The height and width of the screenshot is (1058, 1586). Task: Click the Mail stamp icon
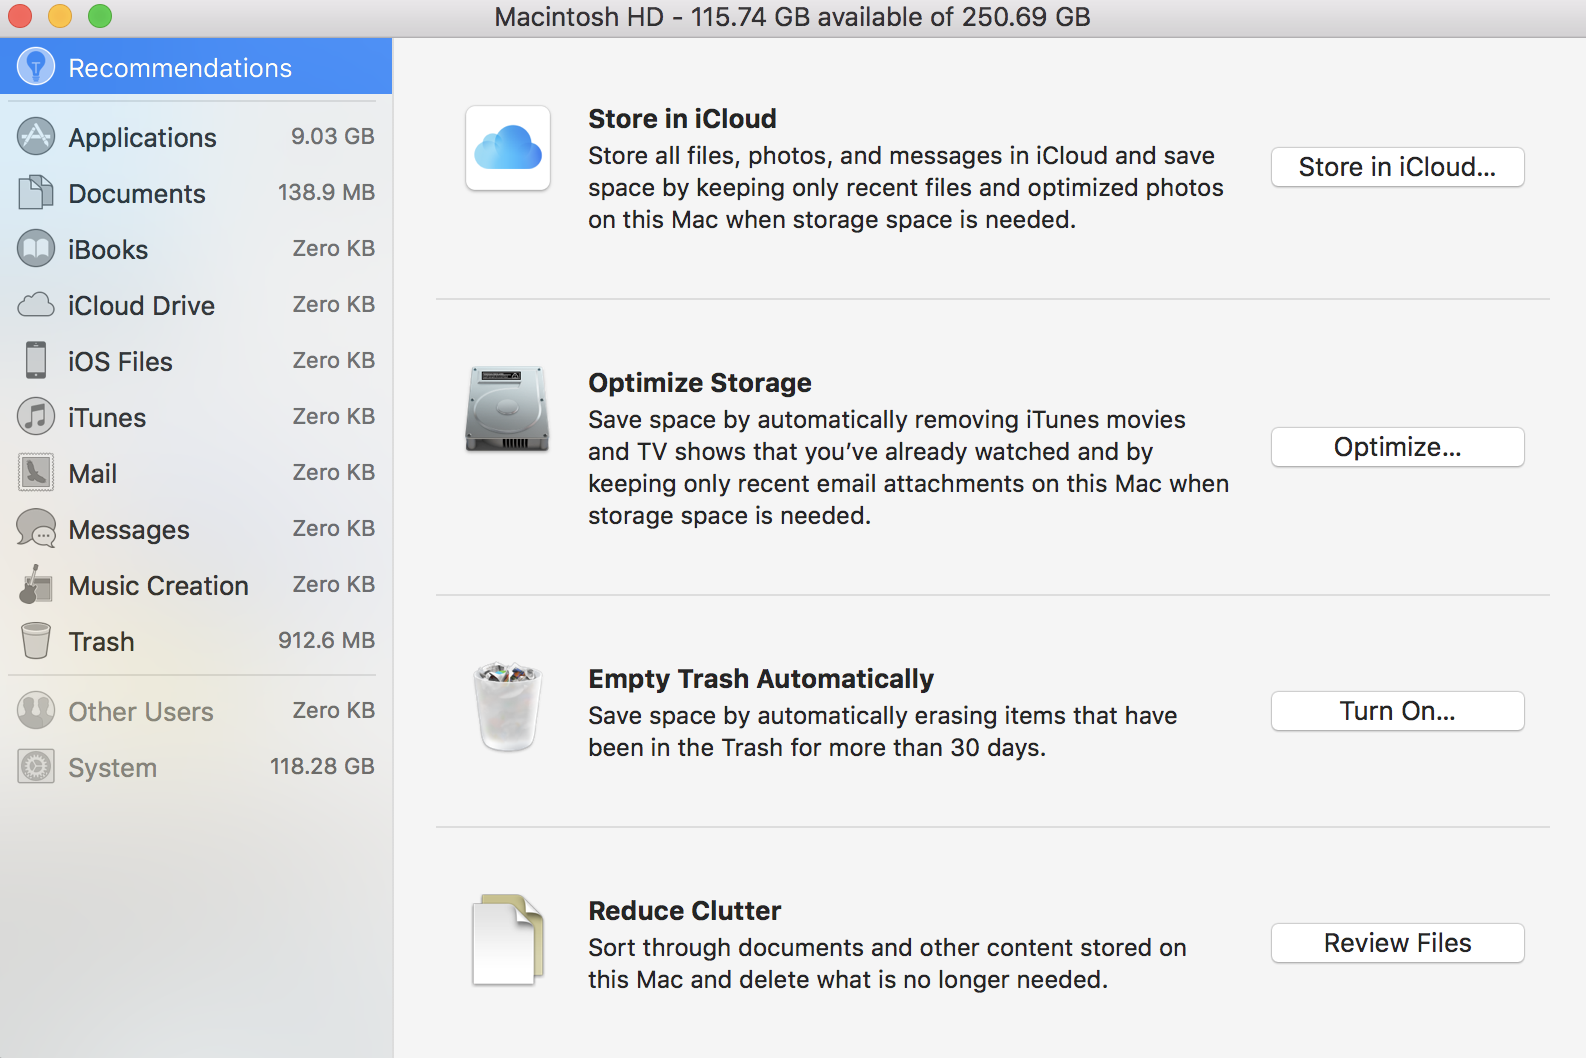point(36,472)
